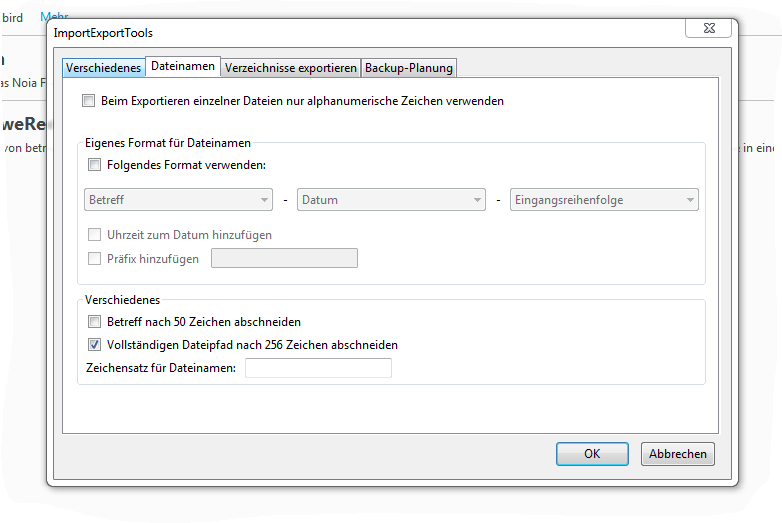Open the Eingangsreihenfolge dropdown
782x523 pixels.
[x=604, y=200]
